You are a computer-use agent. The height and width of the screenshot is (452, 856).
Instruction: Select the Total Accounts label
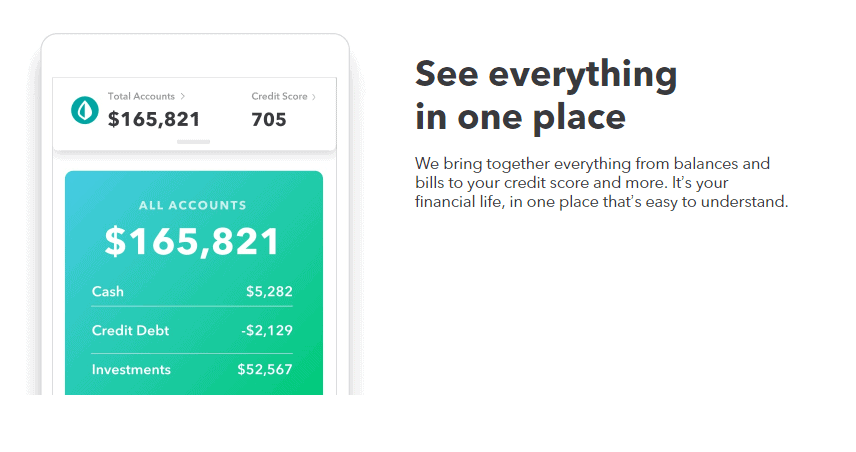(x=141, y=96)
